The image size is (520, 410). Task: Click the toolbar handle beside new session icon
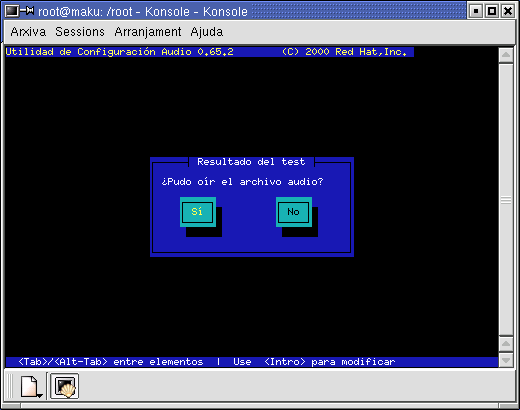tap(10, 386)
